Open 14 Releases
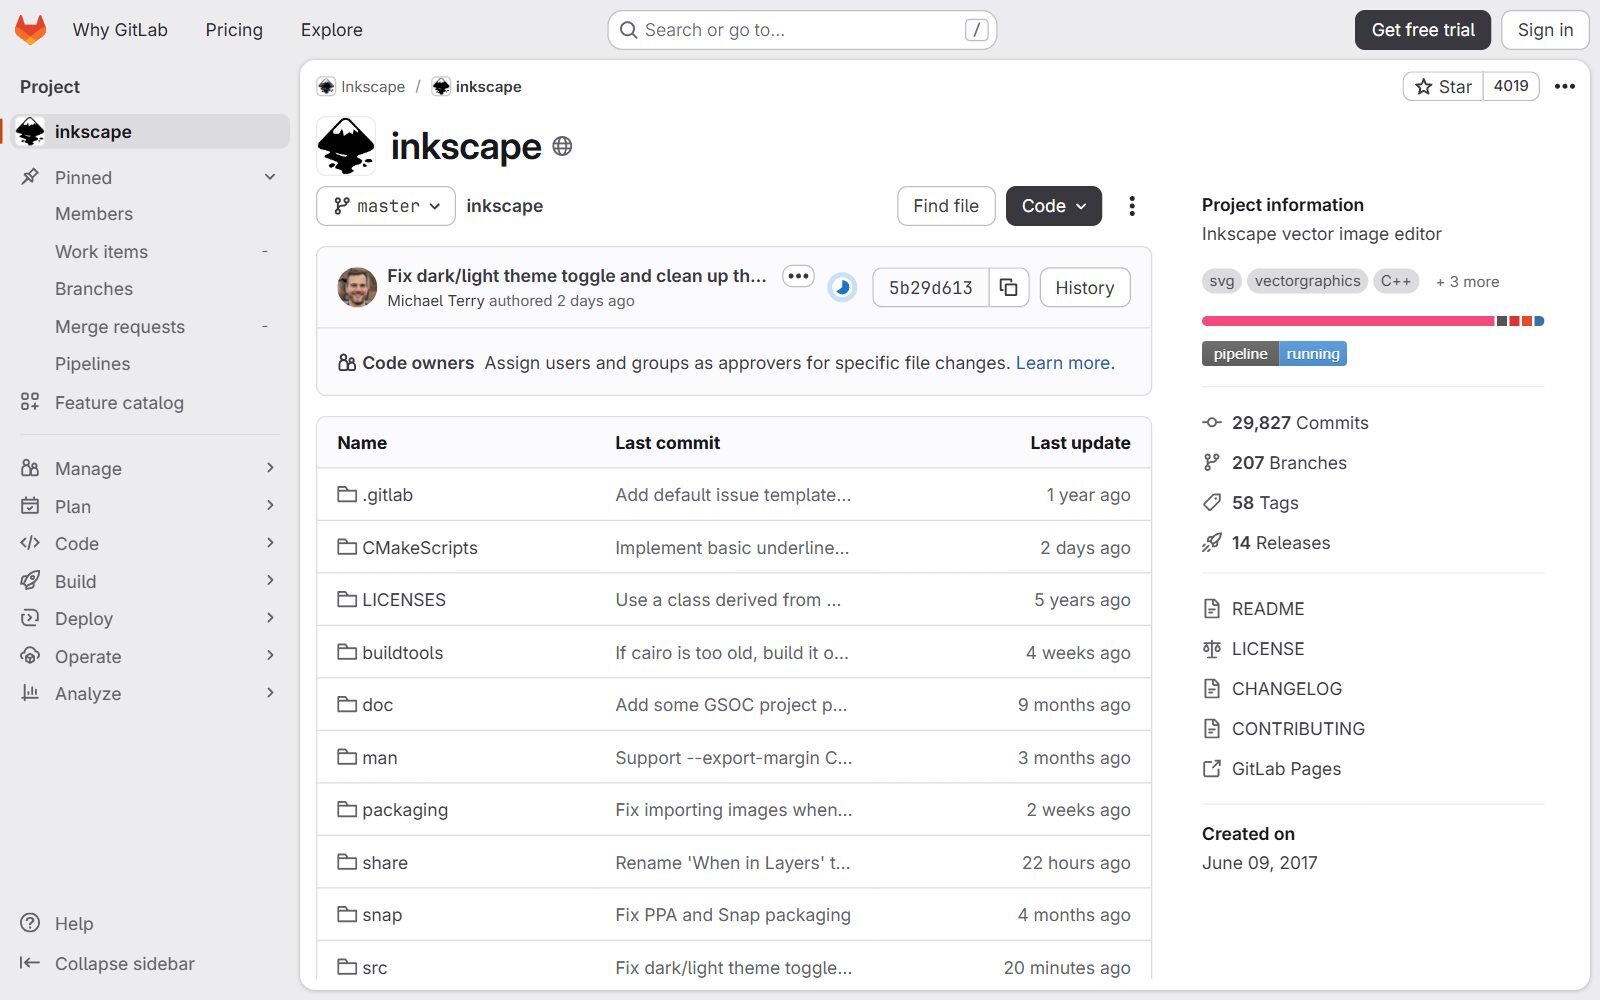 tap(1267, 543)
